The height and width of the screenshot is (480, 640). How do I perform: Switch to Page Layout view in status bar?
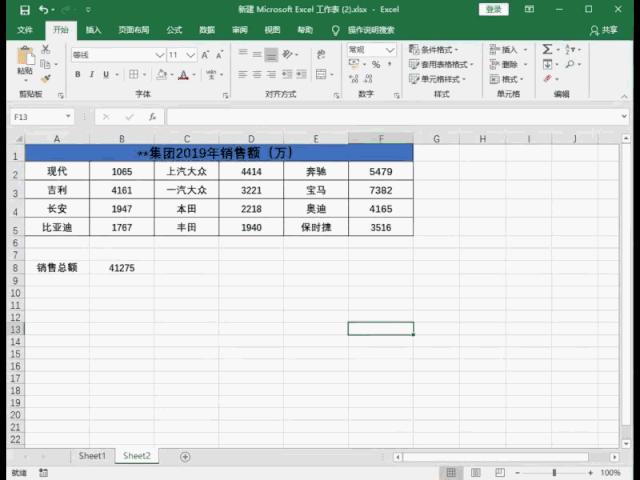[x=476, y=473]
